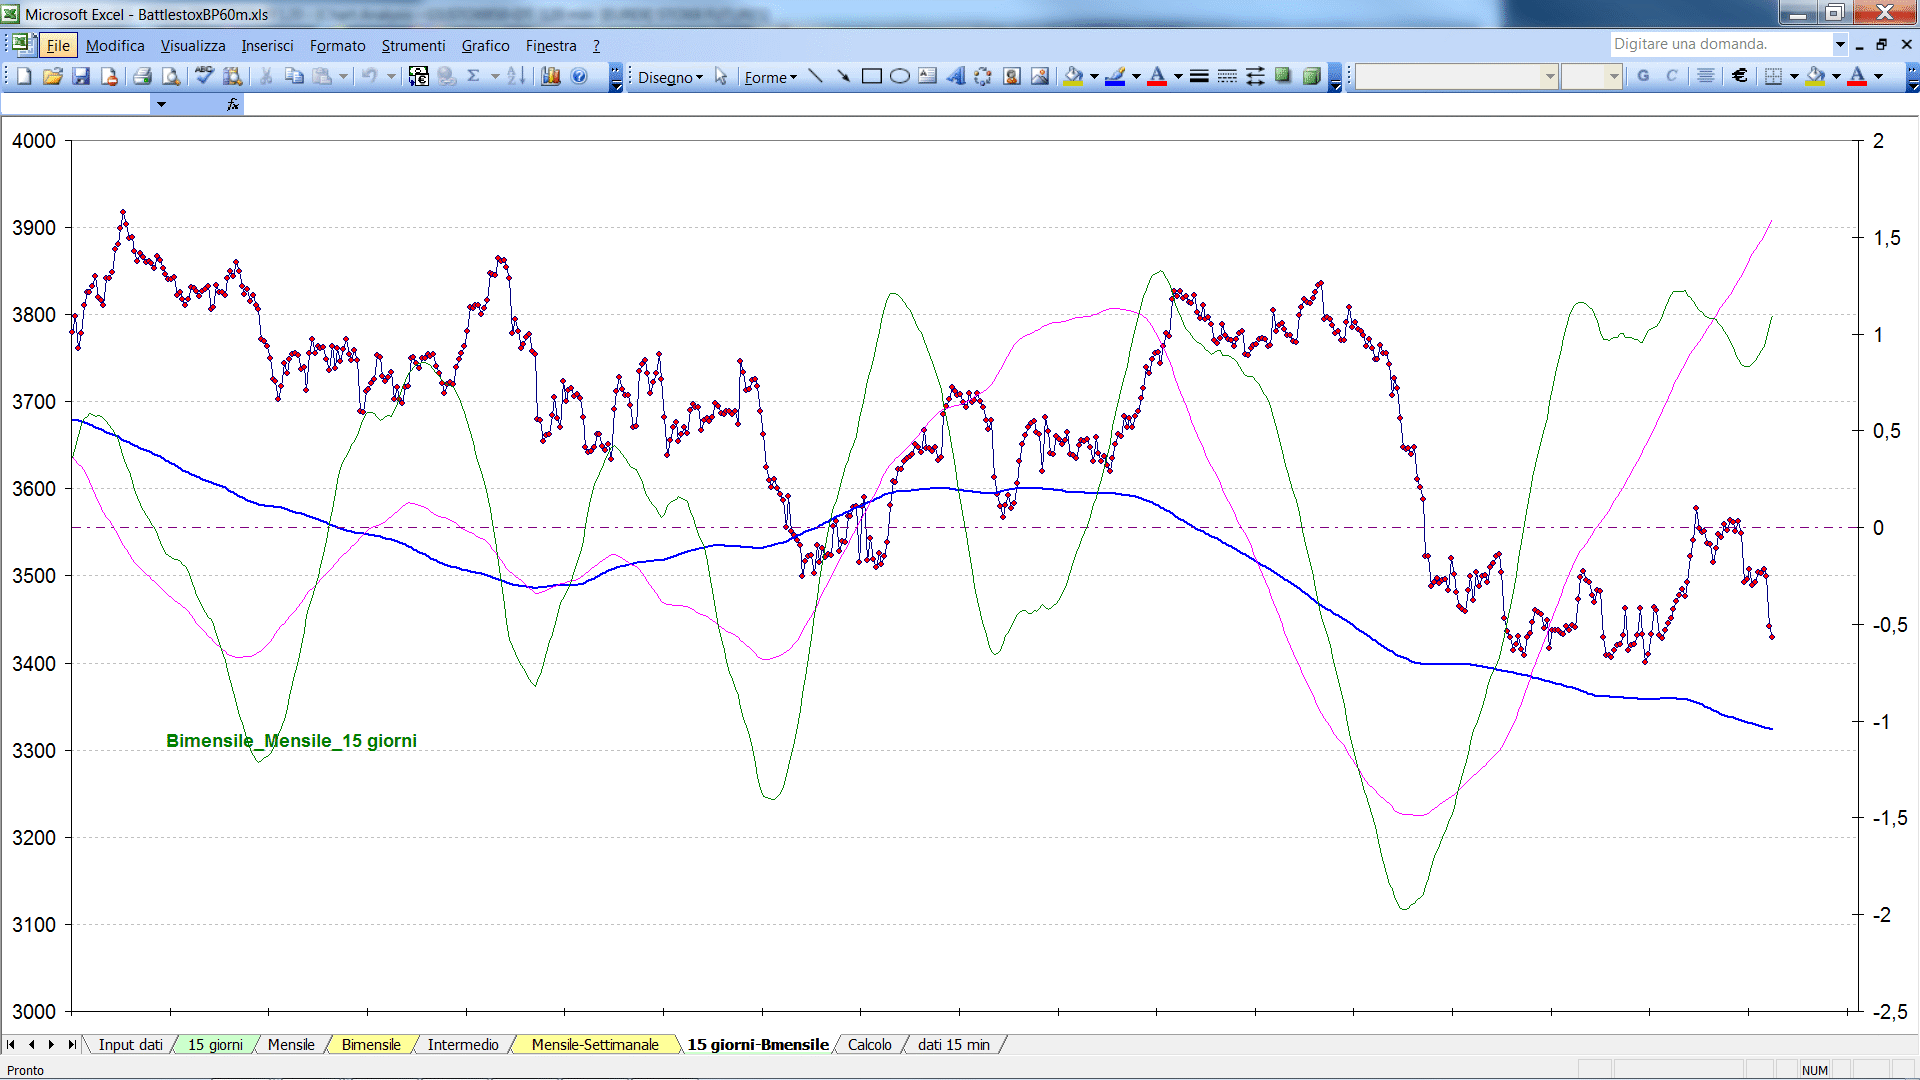Toggle bold G formatting button

click(x=1643, y=76)
